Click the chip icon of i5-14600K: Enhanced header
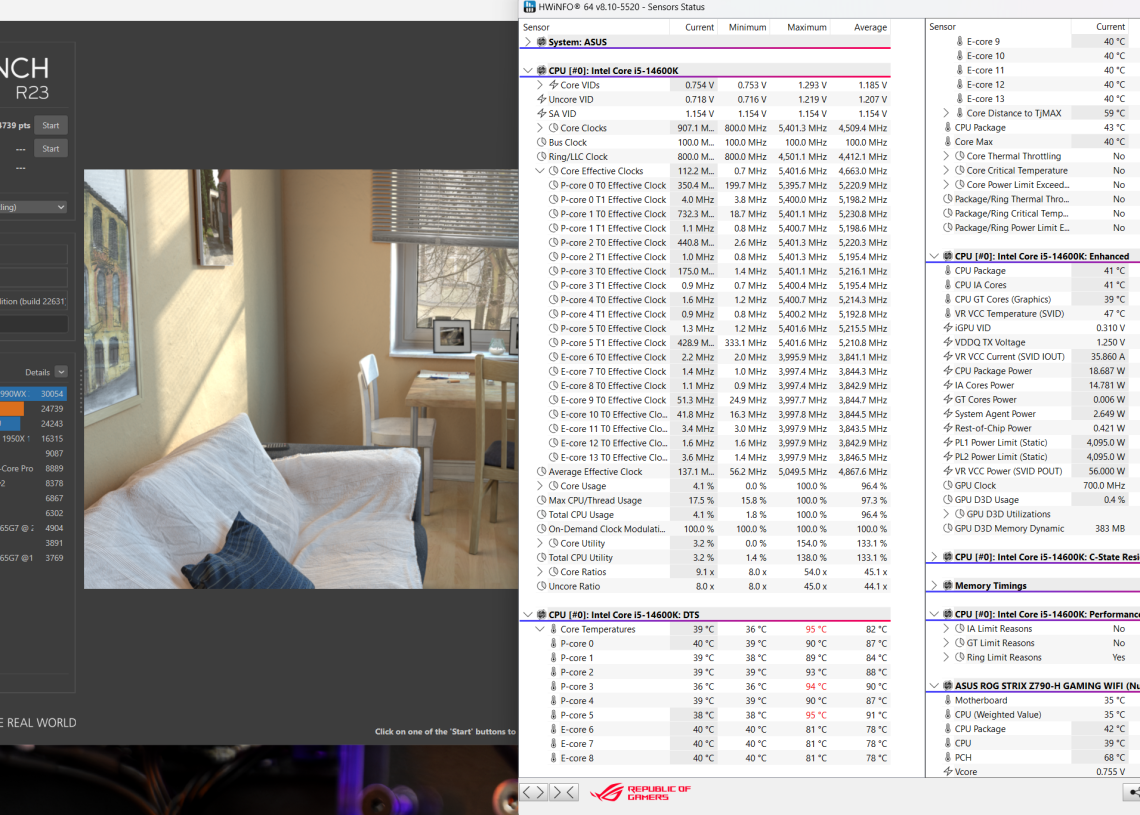This screenshot has height=815, width=1140. (x=948, y=256)
